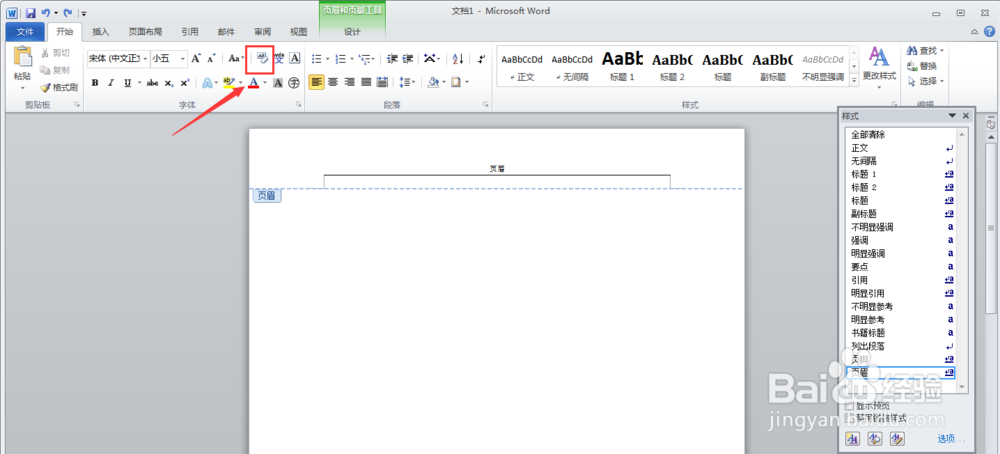
Task: Click the character shading icon (gray A)
Action: tap(278, 82)
